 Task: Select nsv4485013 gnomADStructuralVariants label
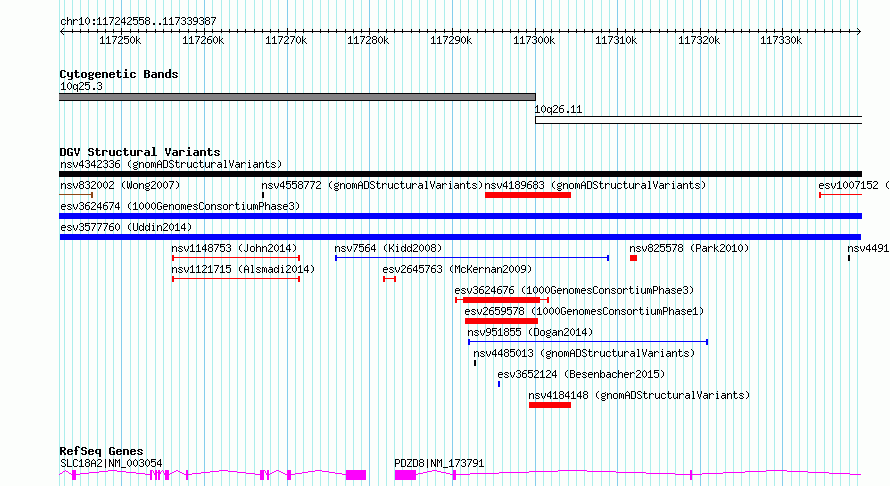(584, 353)
